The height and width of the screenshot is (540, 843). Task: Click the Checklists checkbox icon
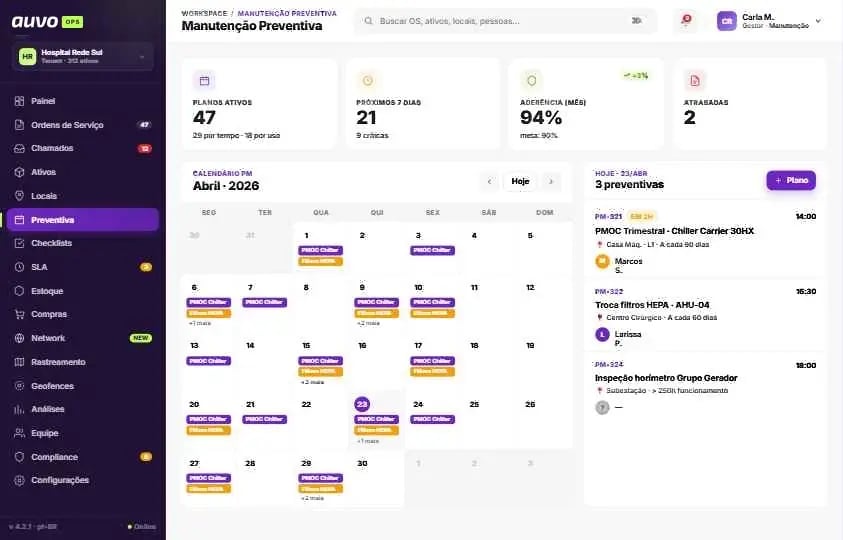click(19, 243)
